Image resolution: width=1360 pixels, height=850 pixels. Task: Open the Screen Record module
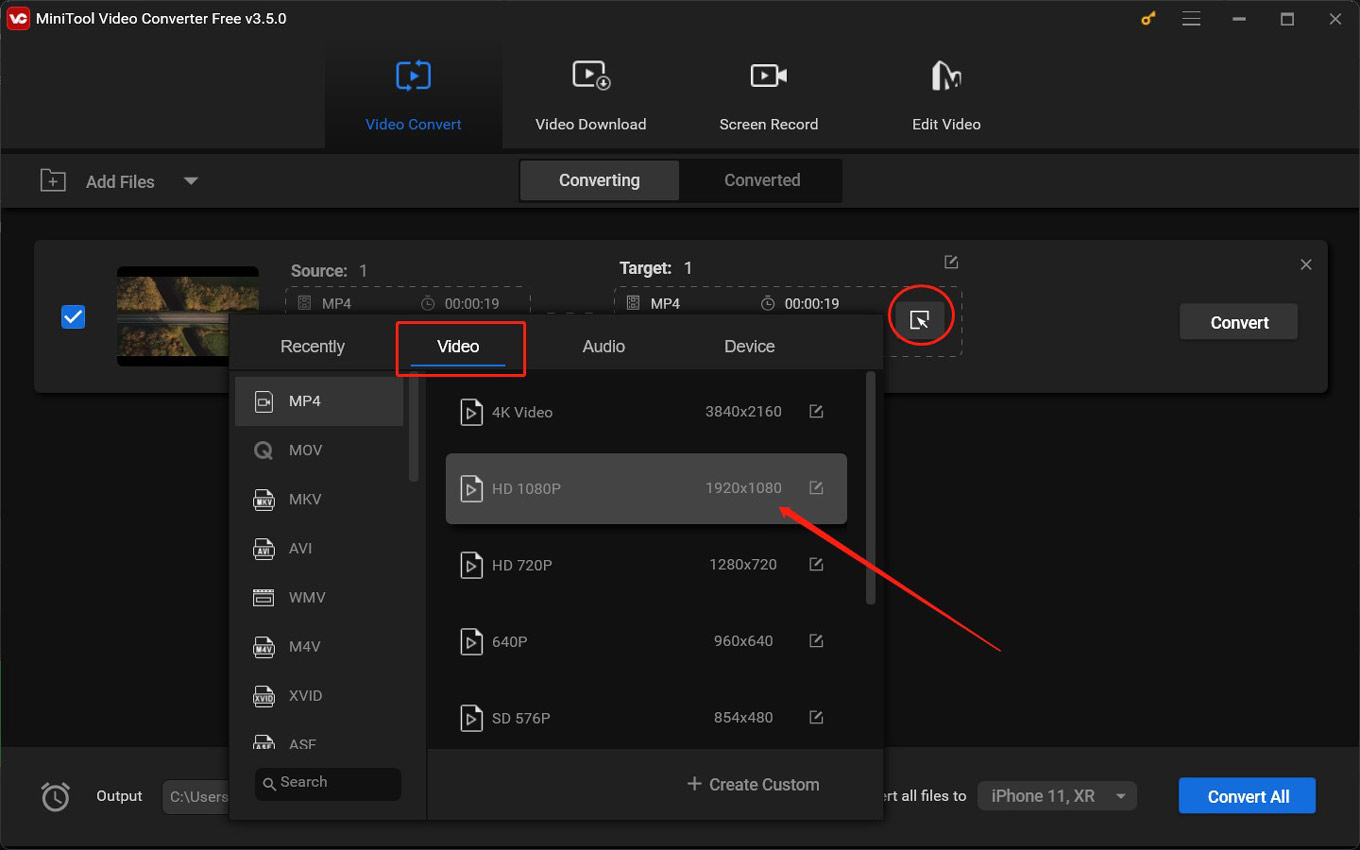[768, 97]
